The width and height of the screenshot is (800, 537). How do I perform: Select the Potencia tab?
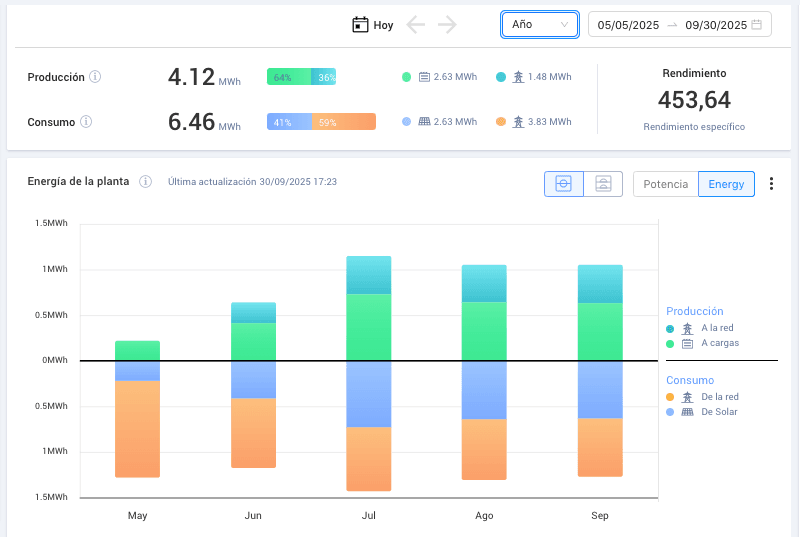[665, 184]
